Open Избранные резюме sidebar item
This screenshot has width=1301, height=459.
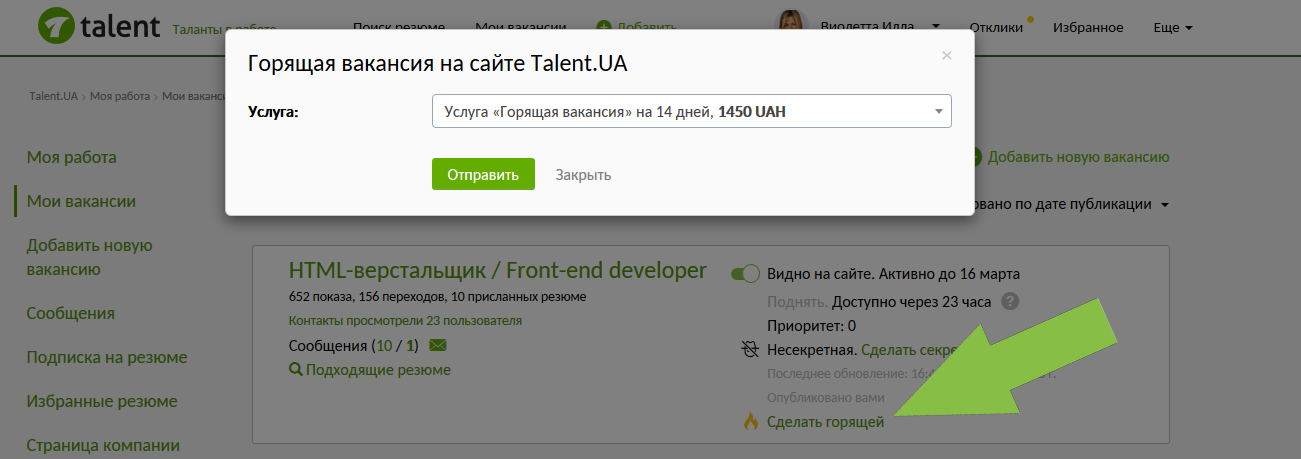click(x=102, y=401)
